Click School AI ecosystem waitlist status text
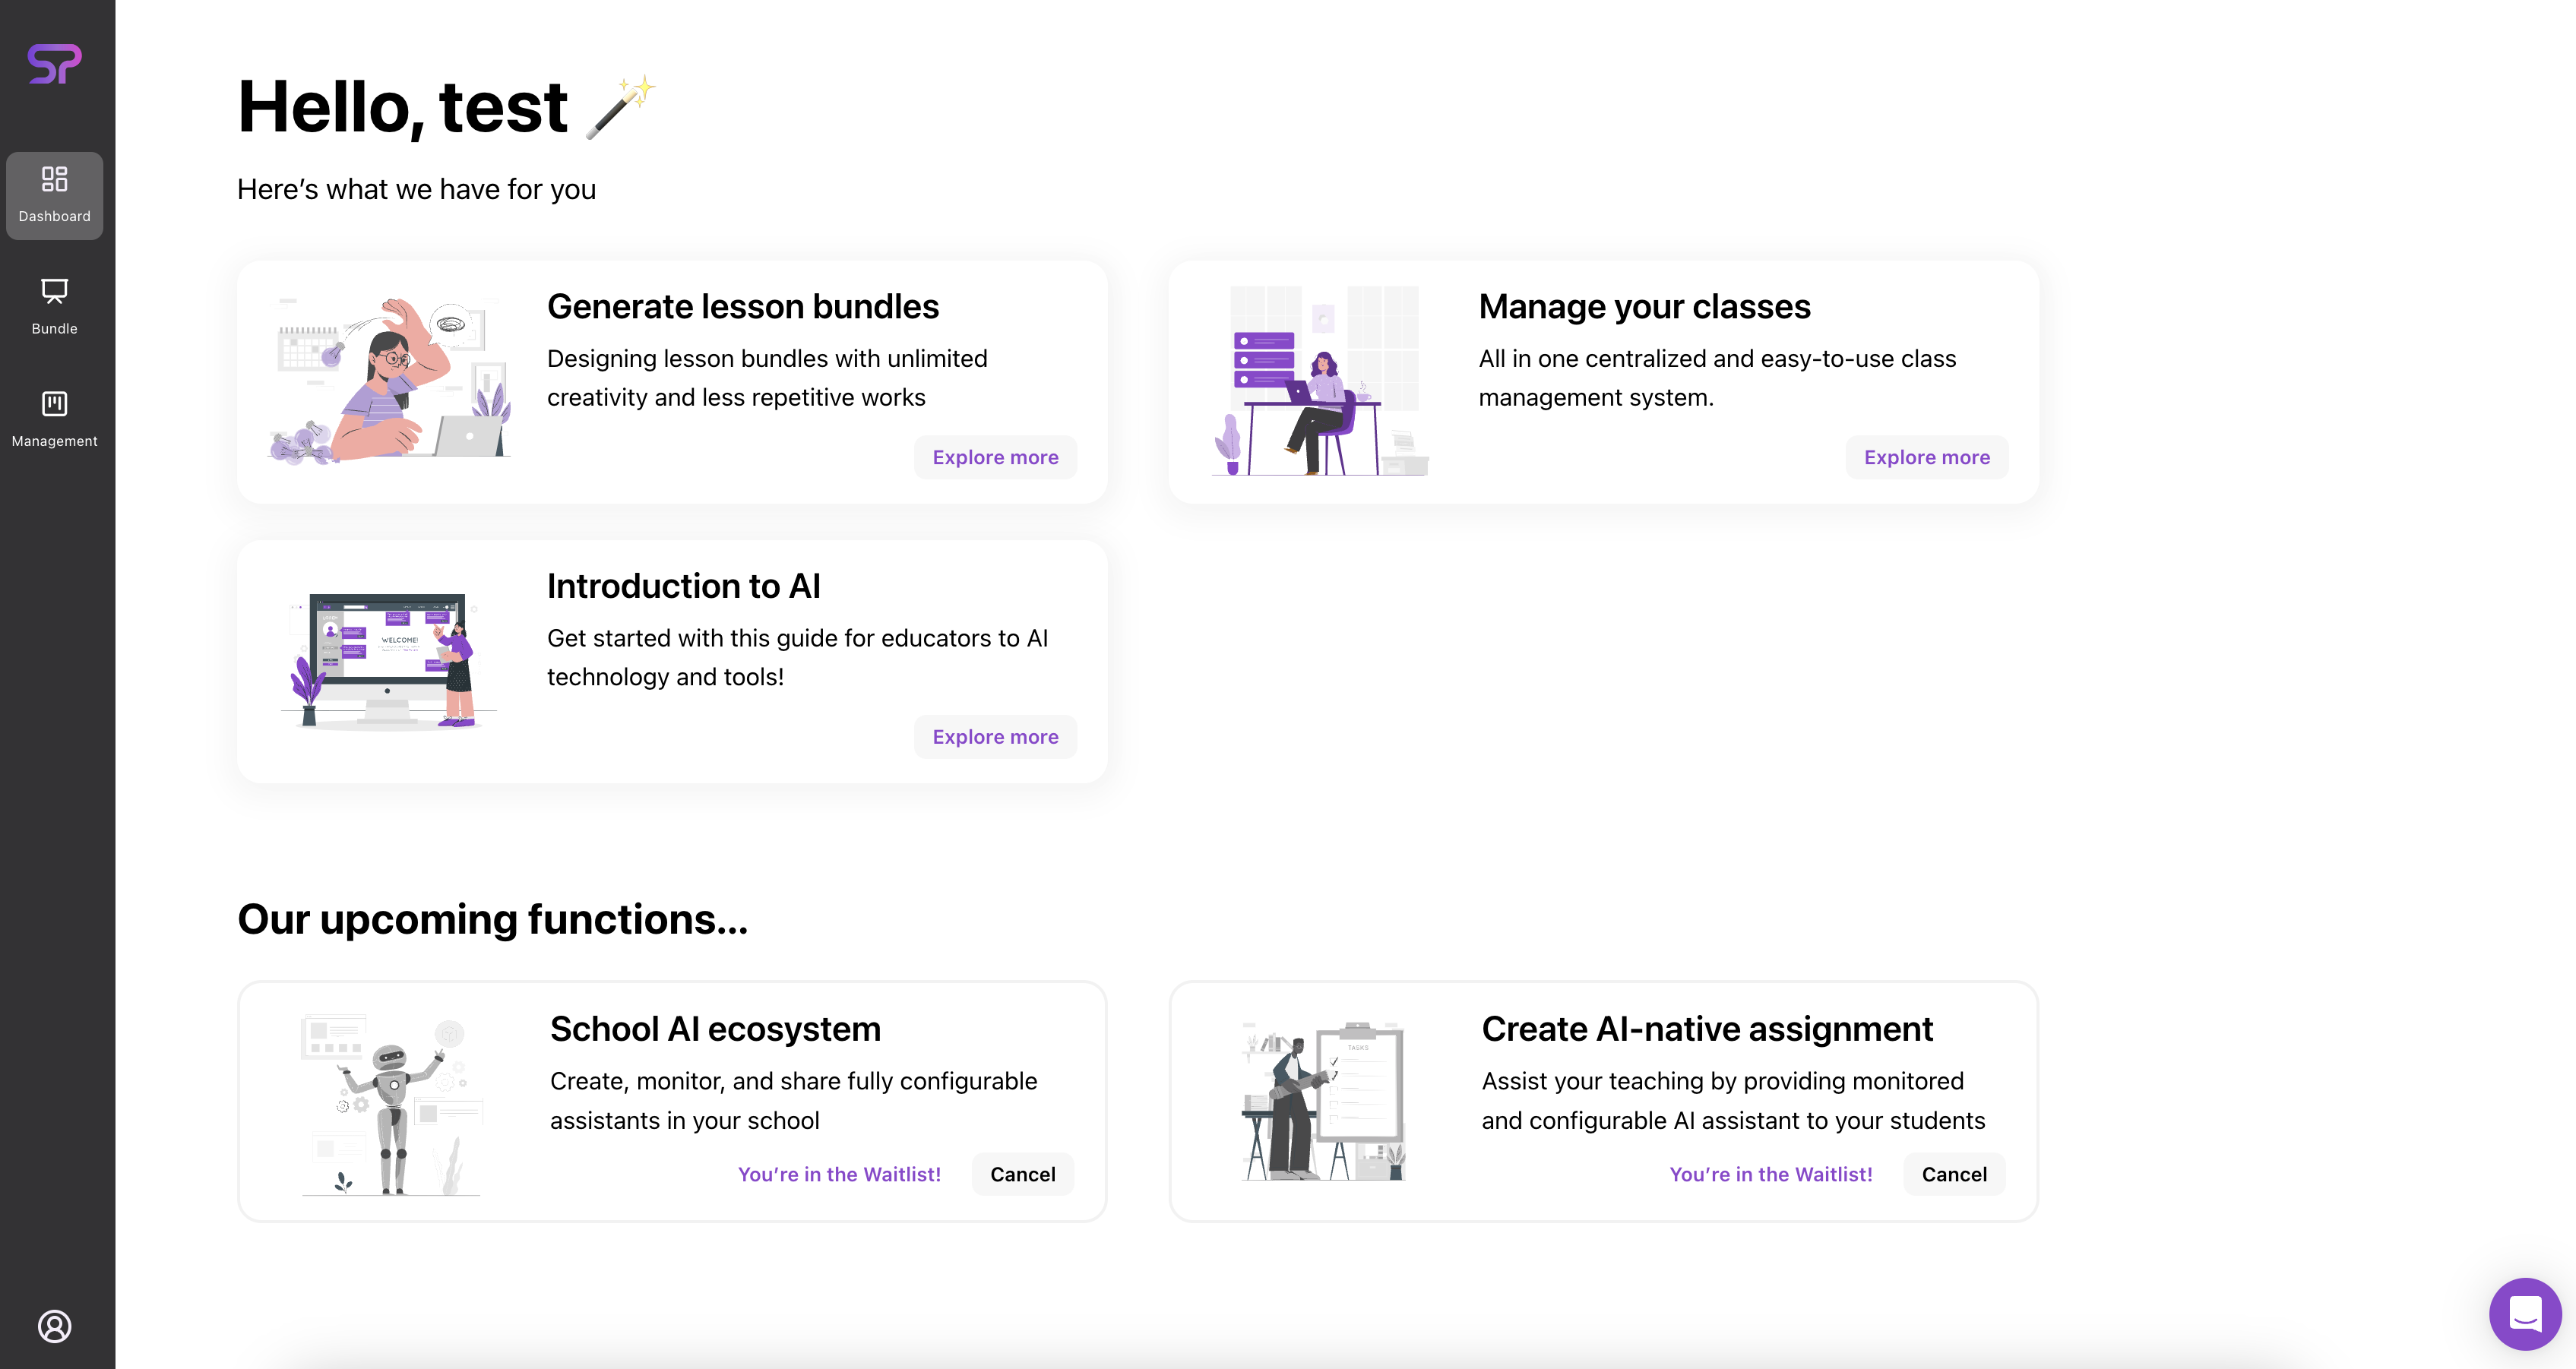This screenshot has width=2576, height=1369. point(839,1174)
